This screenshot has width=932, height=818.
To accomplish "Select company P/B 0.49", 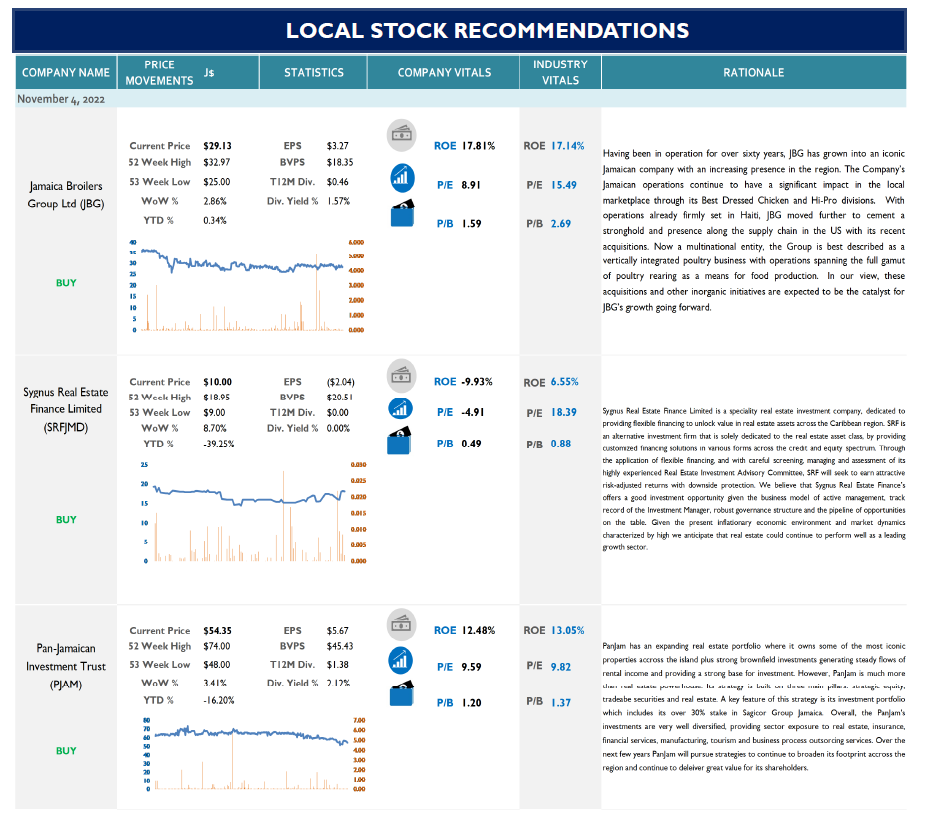I will (x=471, y=443).
